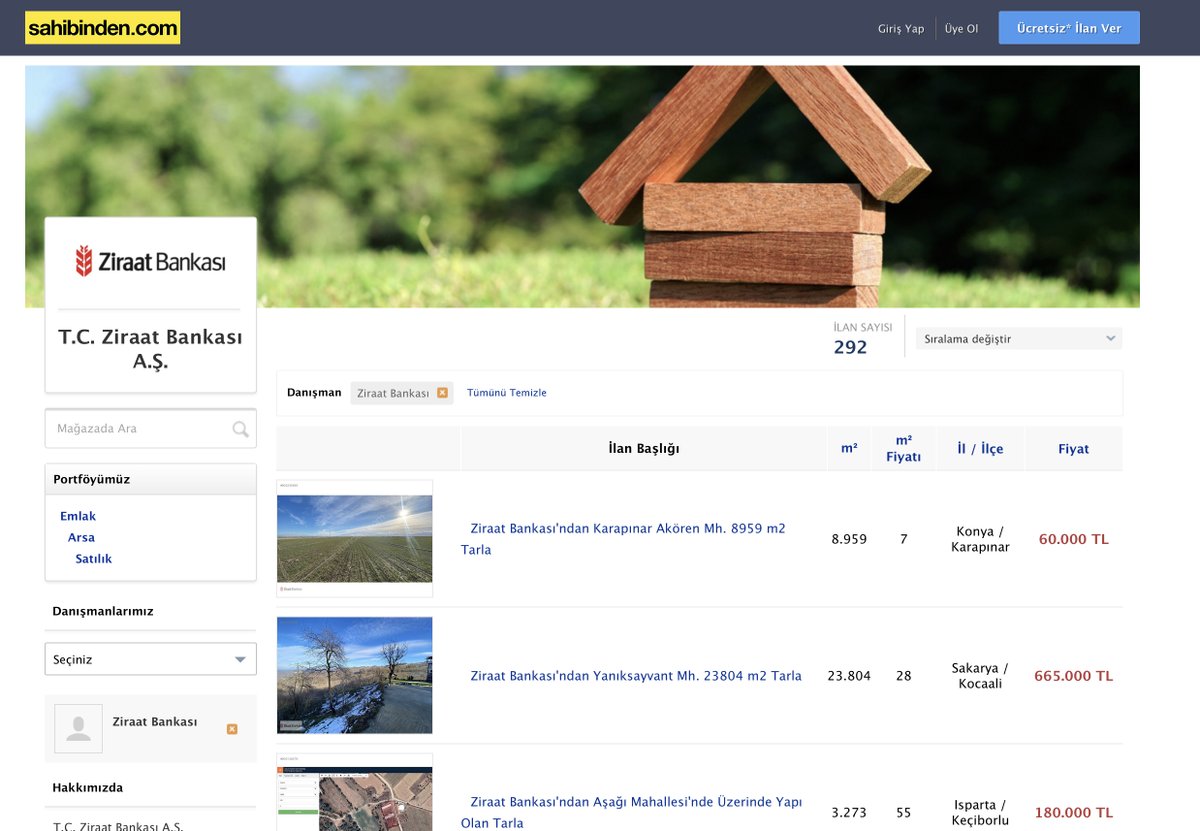Sort by the Fiyat column header

point(1073,448)
